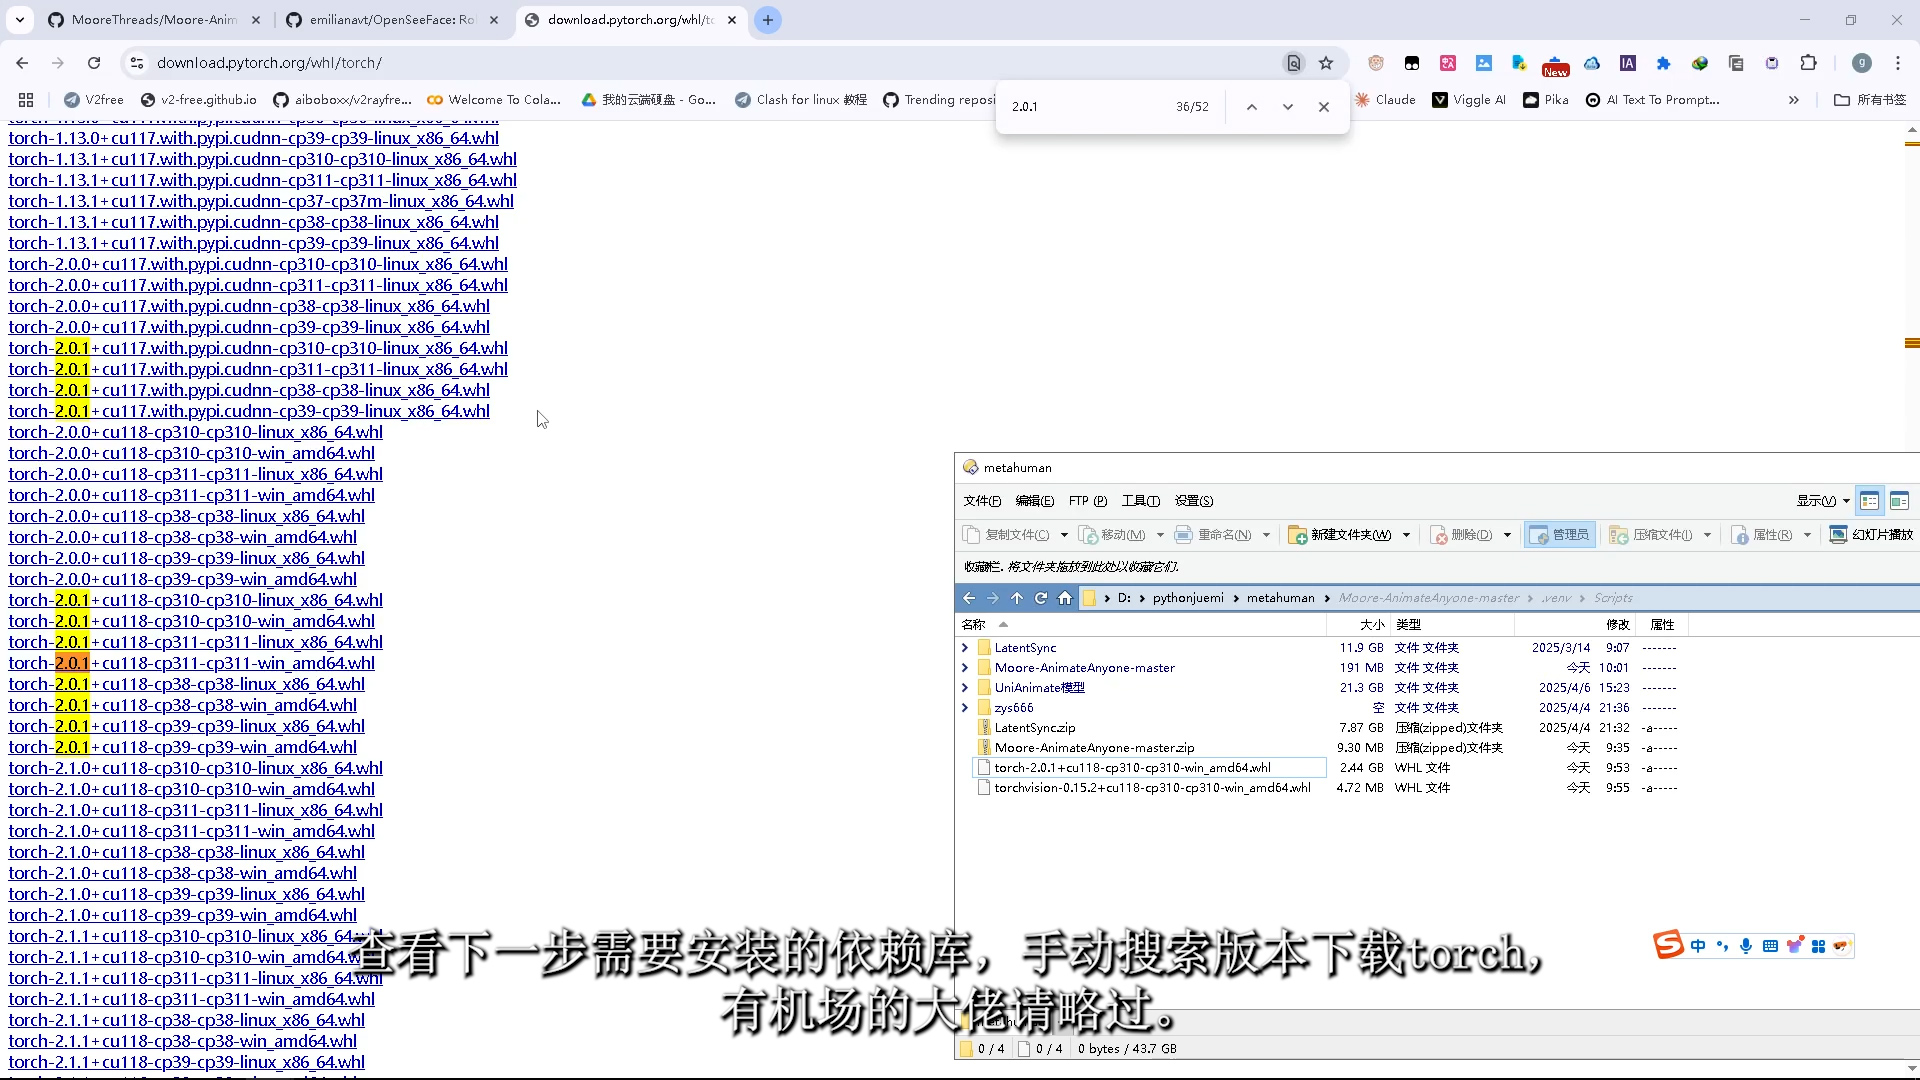The height and width of the screenshot is (1080, 1920).
Task: Toggle the 管理员 administrator mode button
Action: 1560,535
